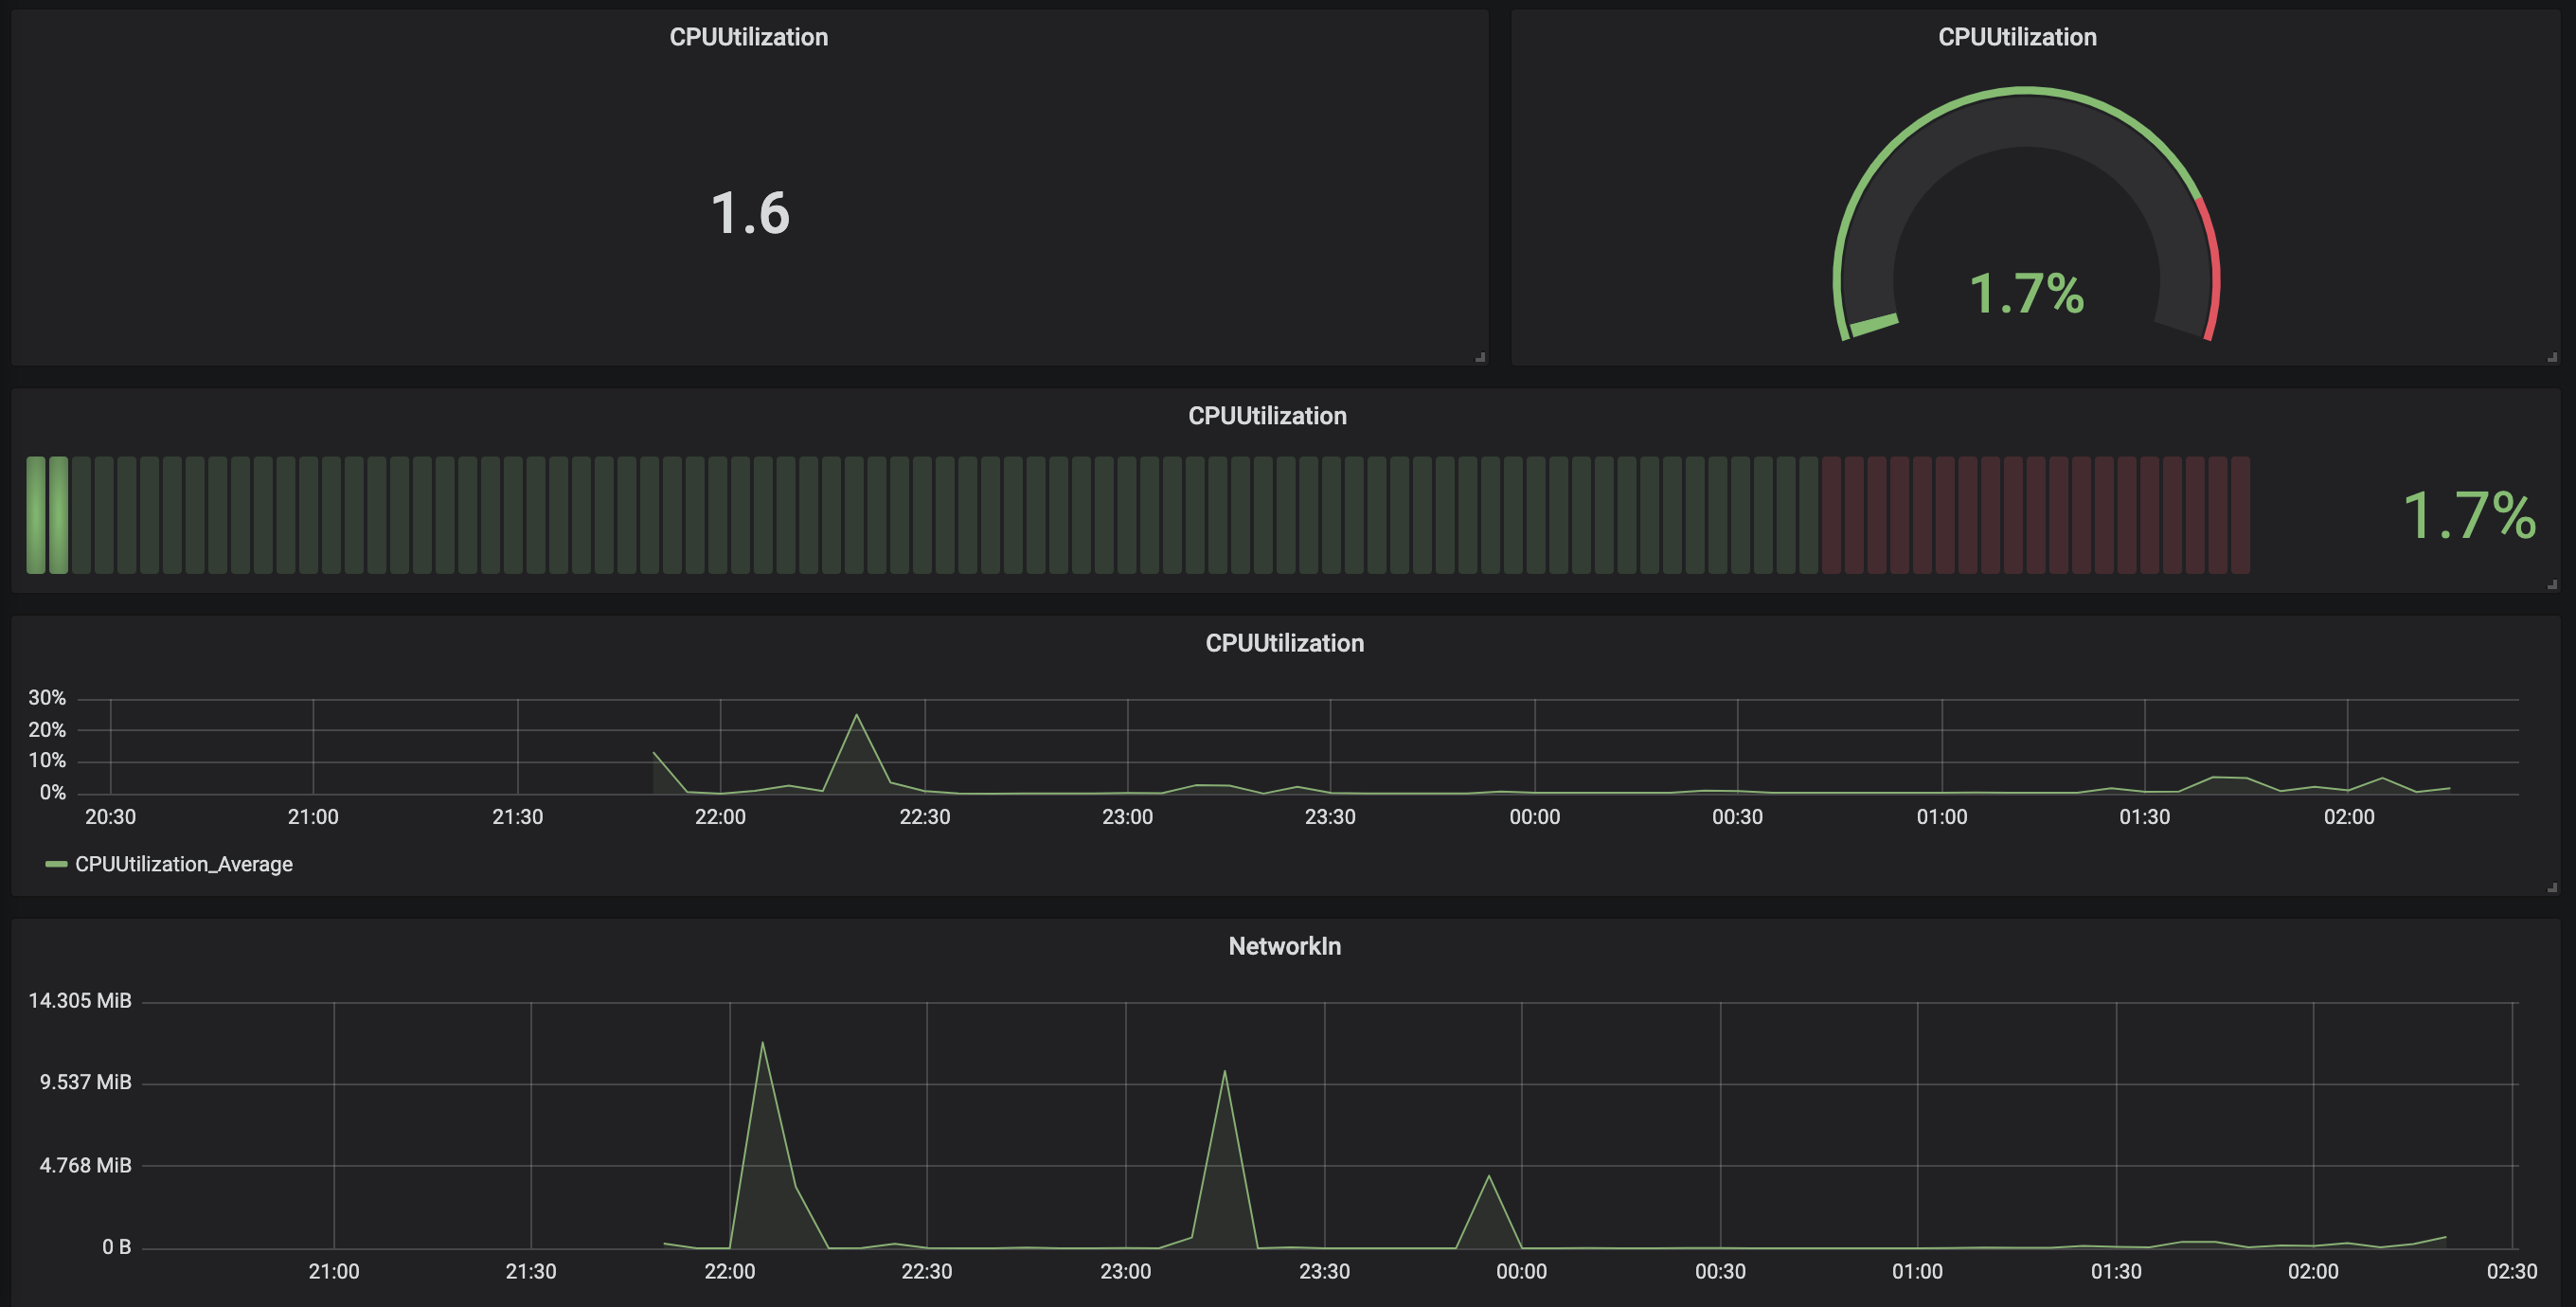Open CPUUtilization line graph panel title menu

(1284, 643)
